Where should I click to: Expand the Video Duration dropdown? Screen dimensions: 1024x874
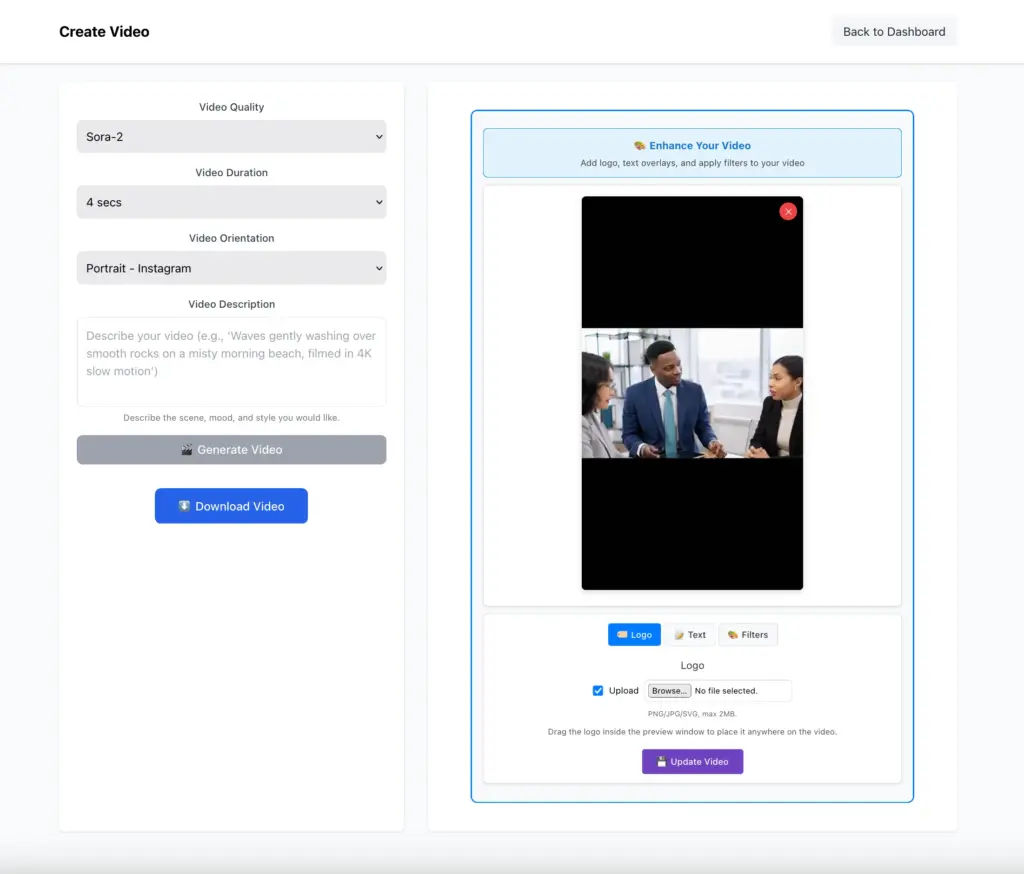(x=231, y=202)
